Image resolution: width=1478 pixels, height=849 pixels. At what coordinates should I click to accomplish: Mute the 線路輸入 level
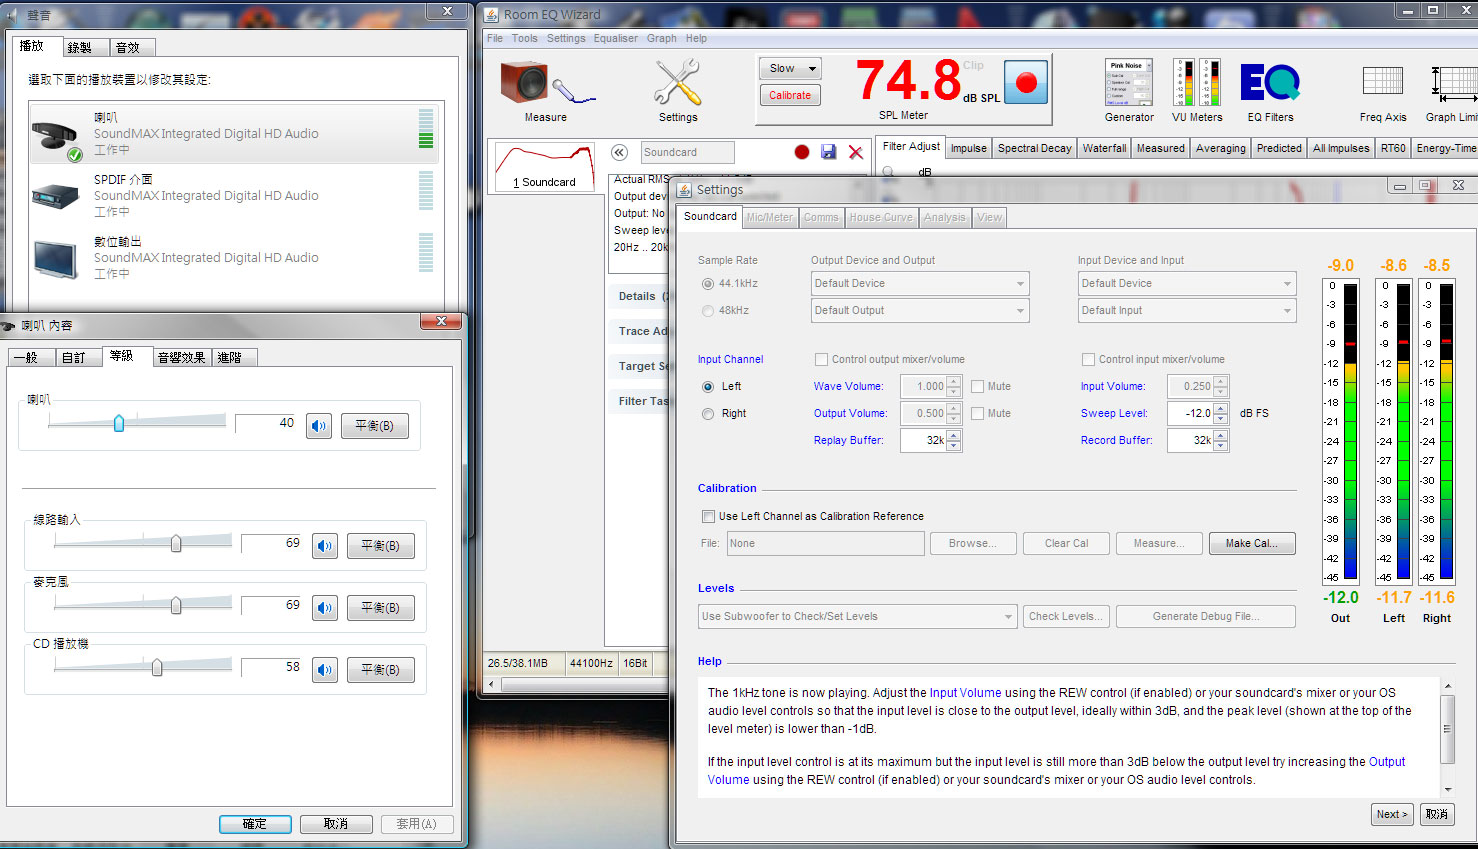point(325,546)
